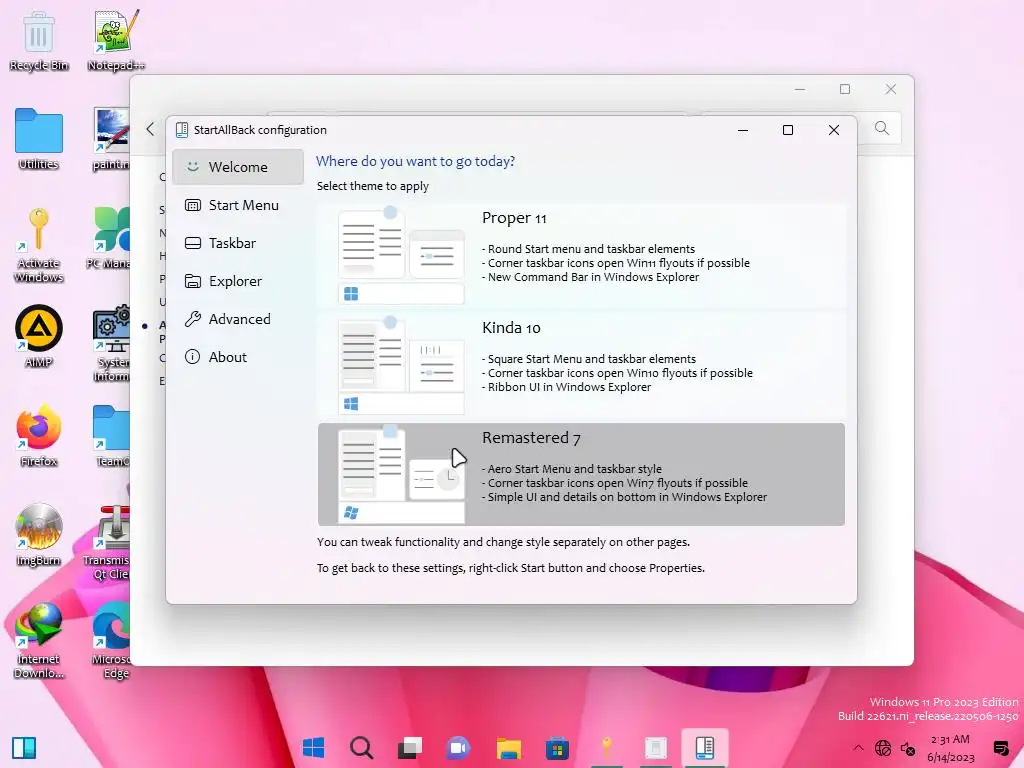Image resolution: width=1024 pixels, height=768 pixels.
Task: Click the search icon in the background window
Action: tap(882, 128)
